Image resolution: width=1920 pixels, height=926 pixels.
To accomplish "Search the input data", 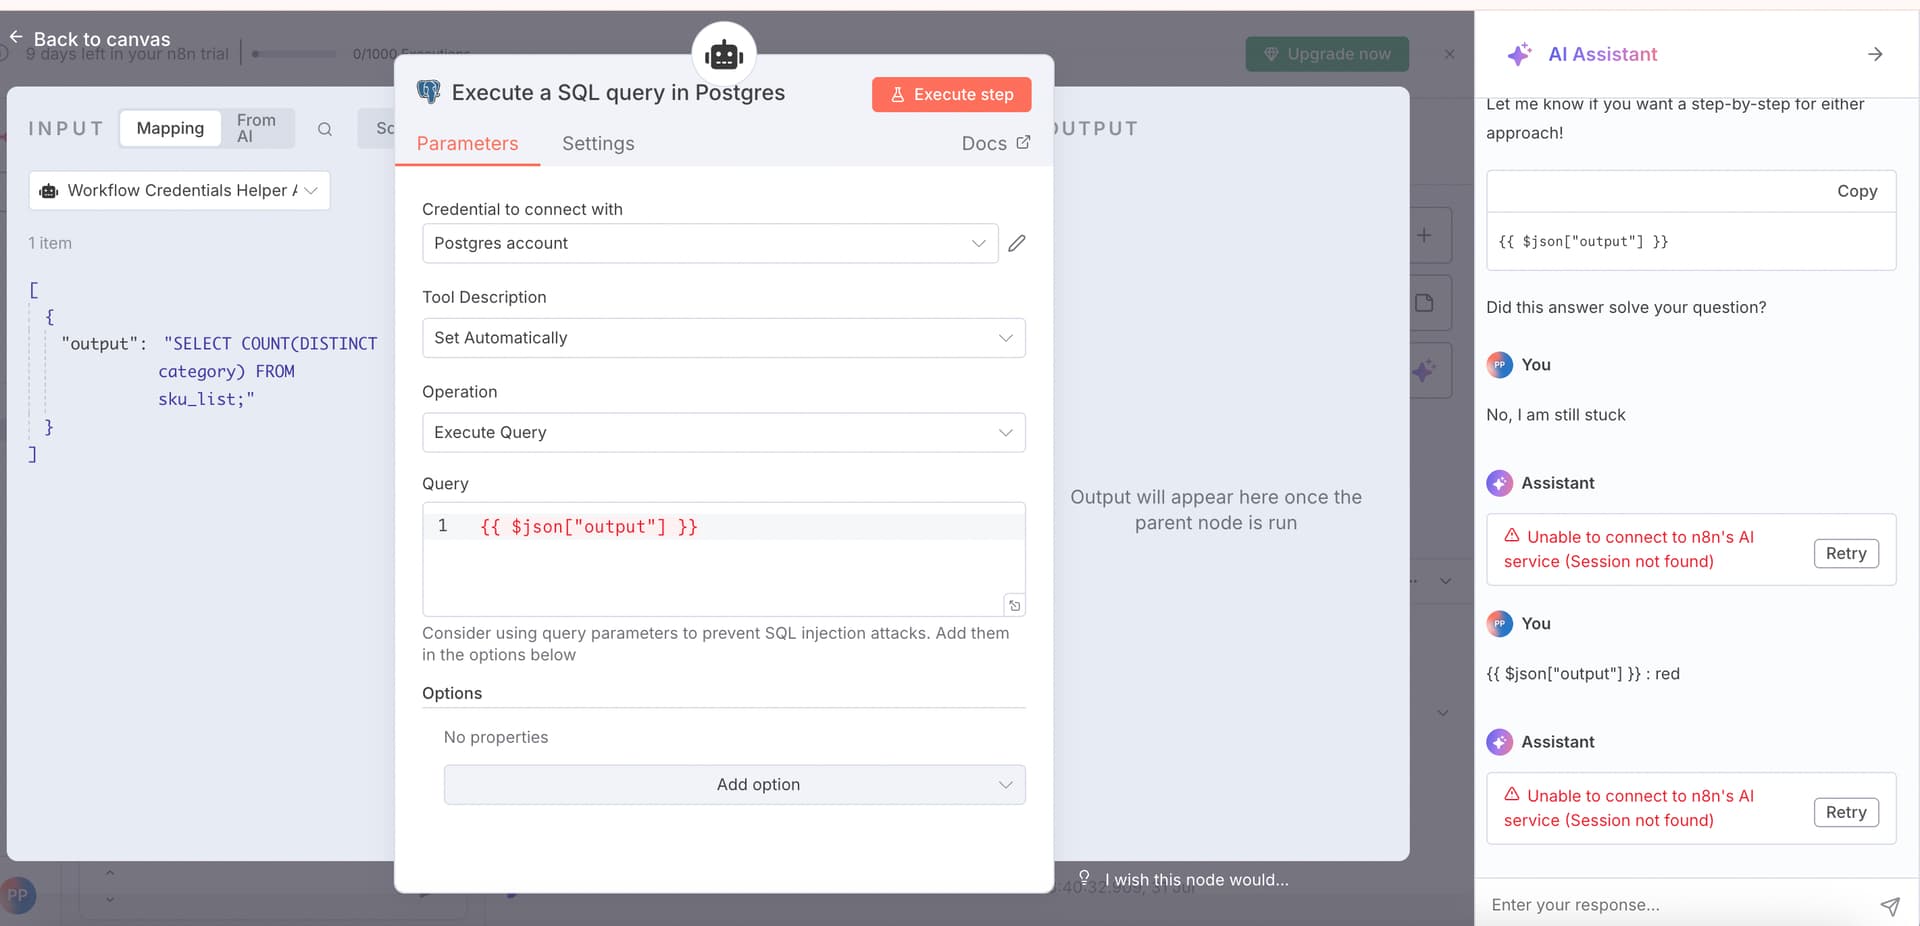I will (325, 129).
